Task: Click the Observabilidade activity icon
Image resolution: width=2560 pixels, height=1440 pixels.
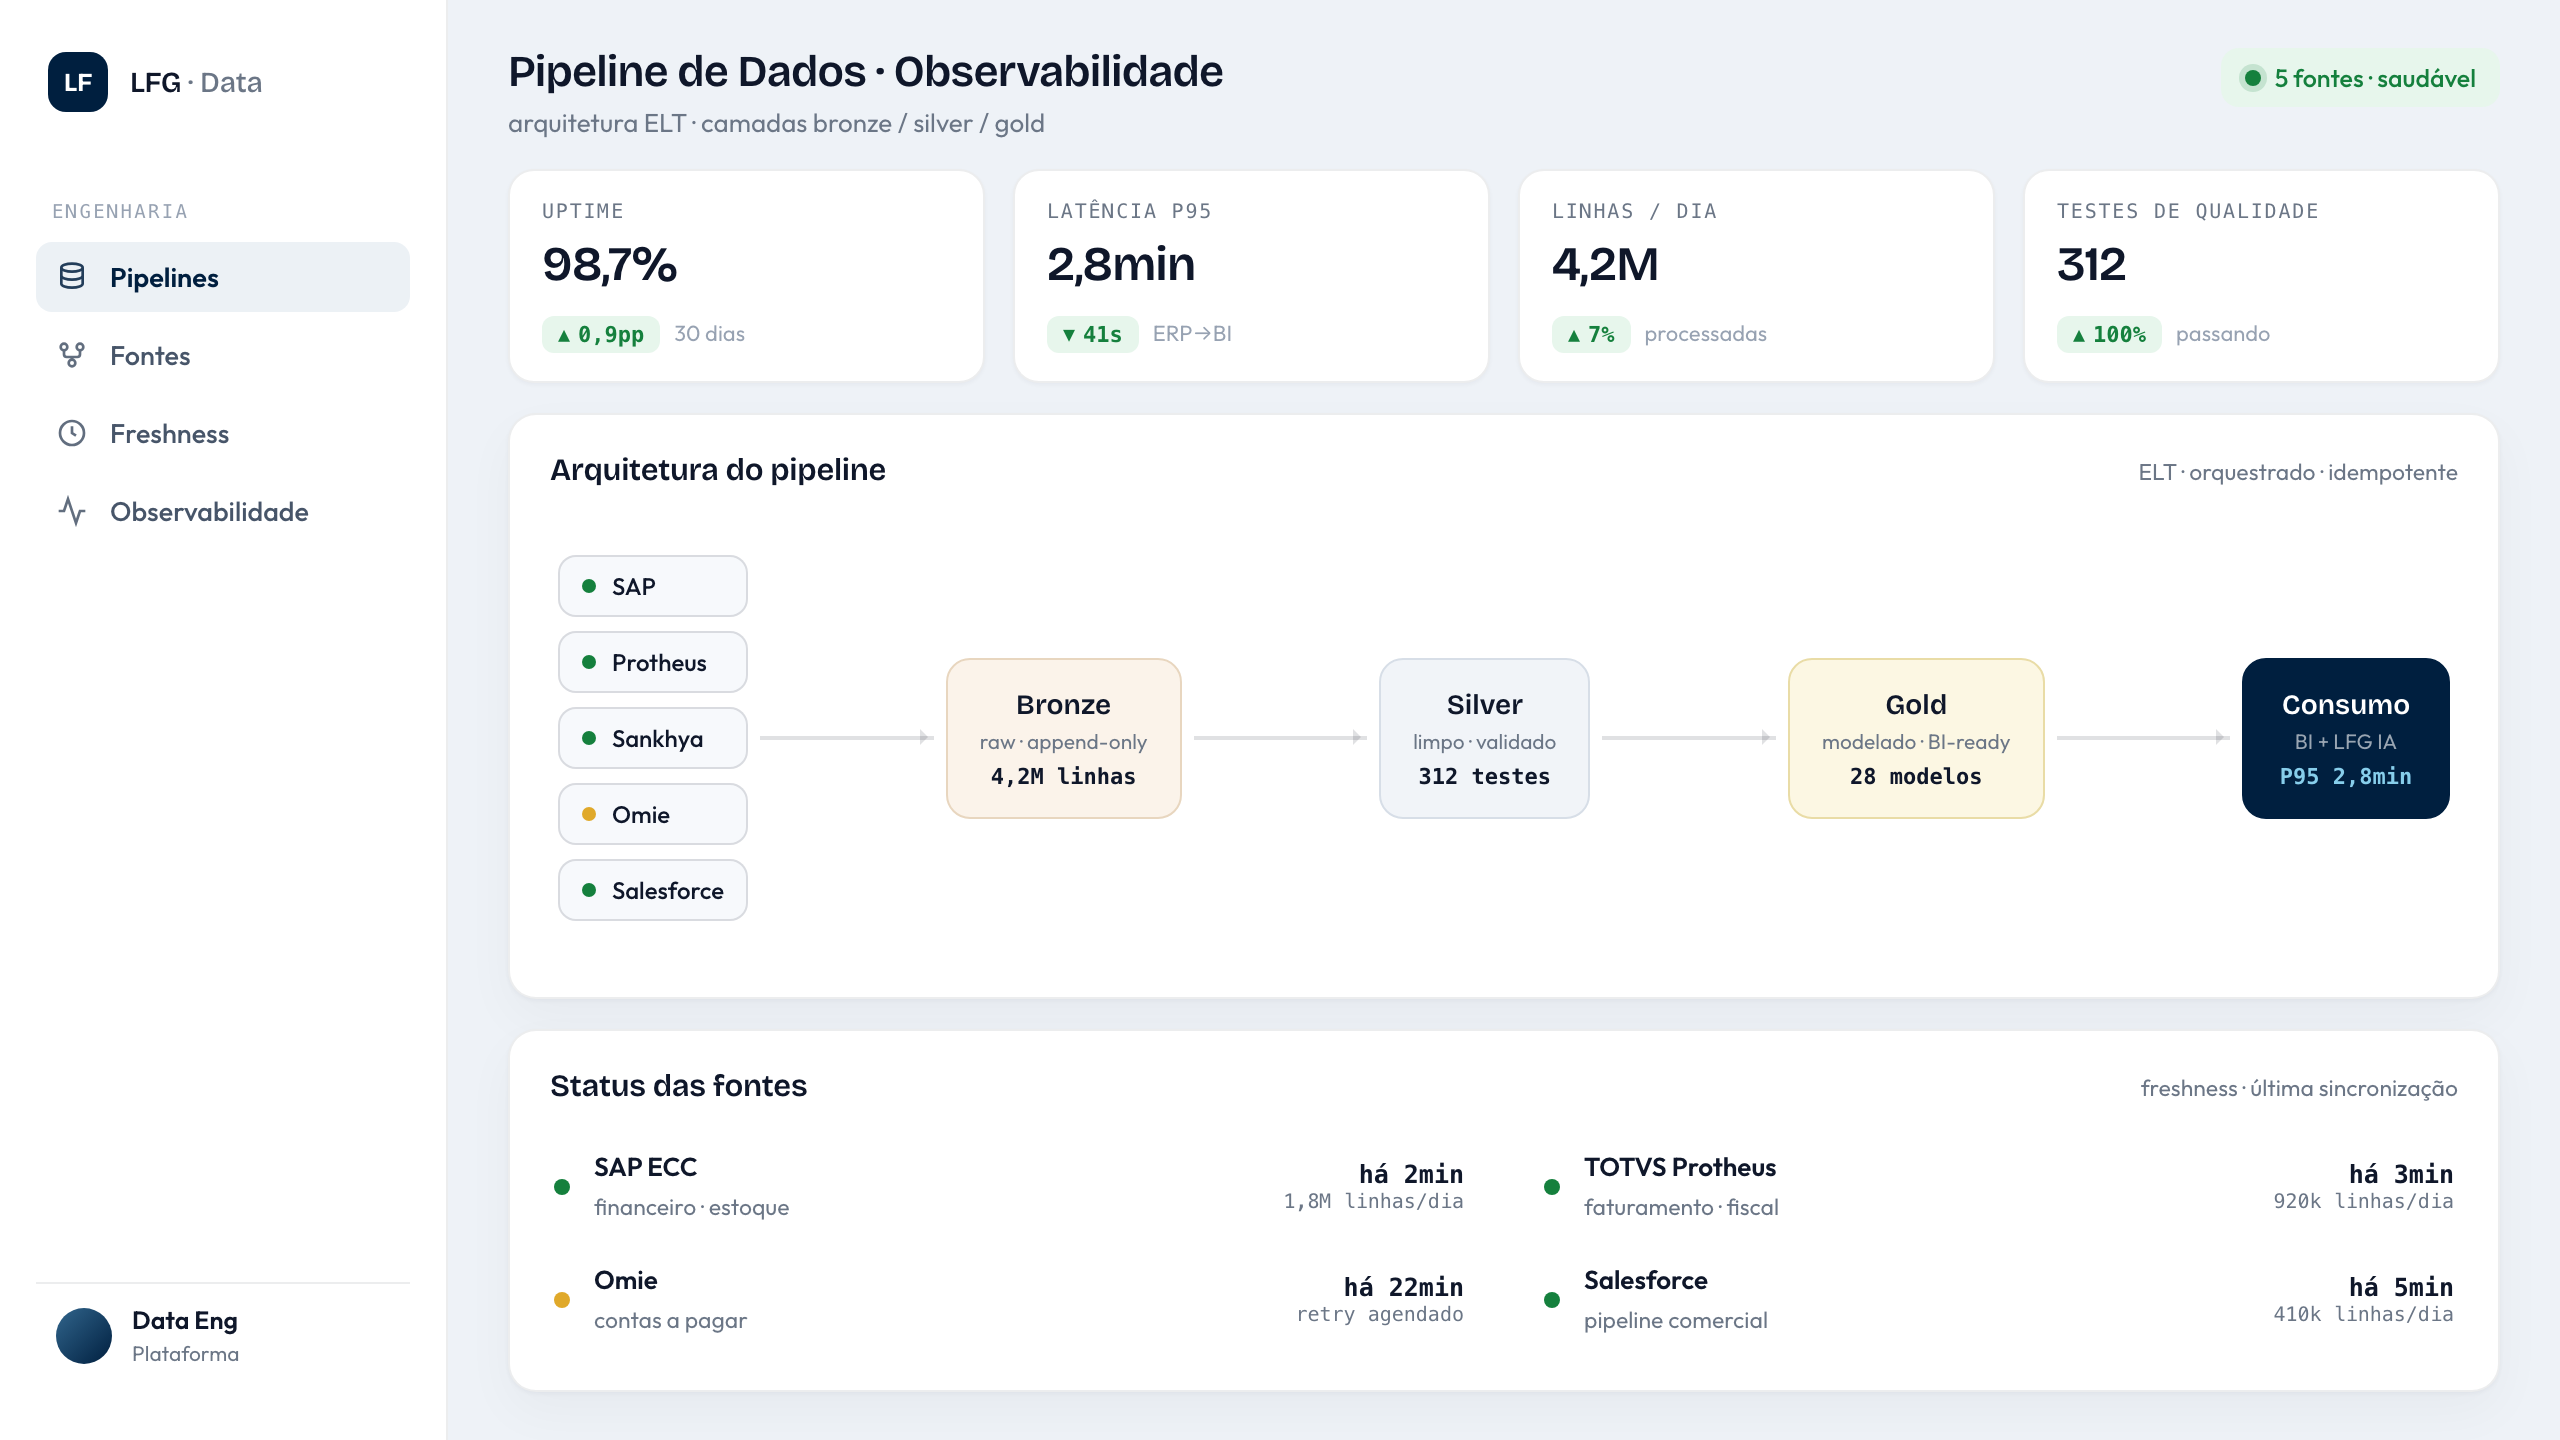Action: pyautogui.click(x=72, y=511)
